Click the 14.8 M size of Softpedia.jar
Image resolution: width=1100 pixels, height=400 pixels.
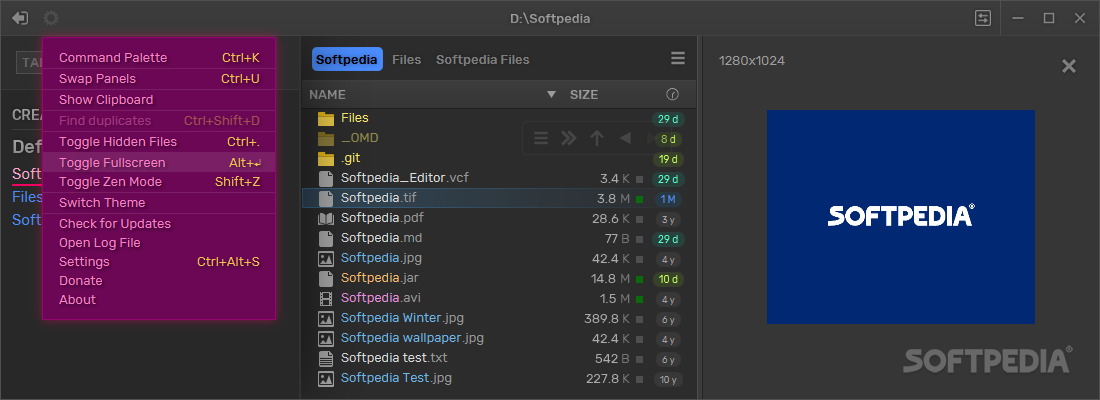611,279
